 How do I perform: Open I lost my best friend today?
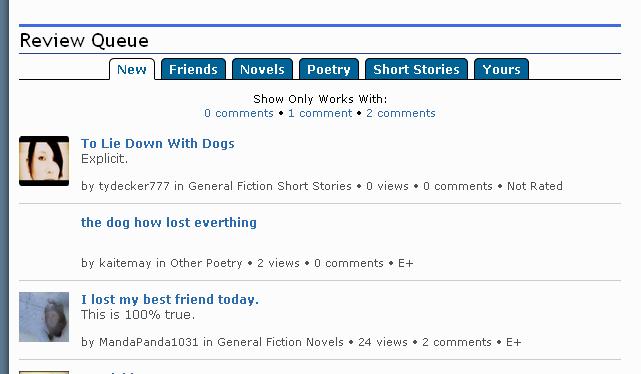point(170,299)
